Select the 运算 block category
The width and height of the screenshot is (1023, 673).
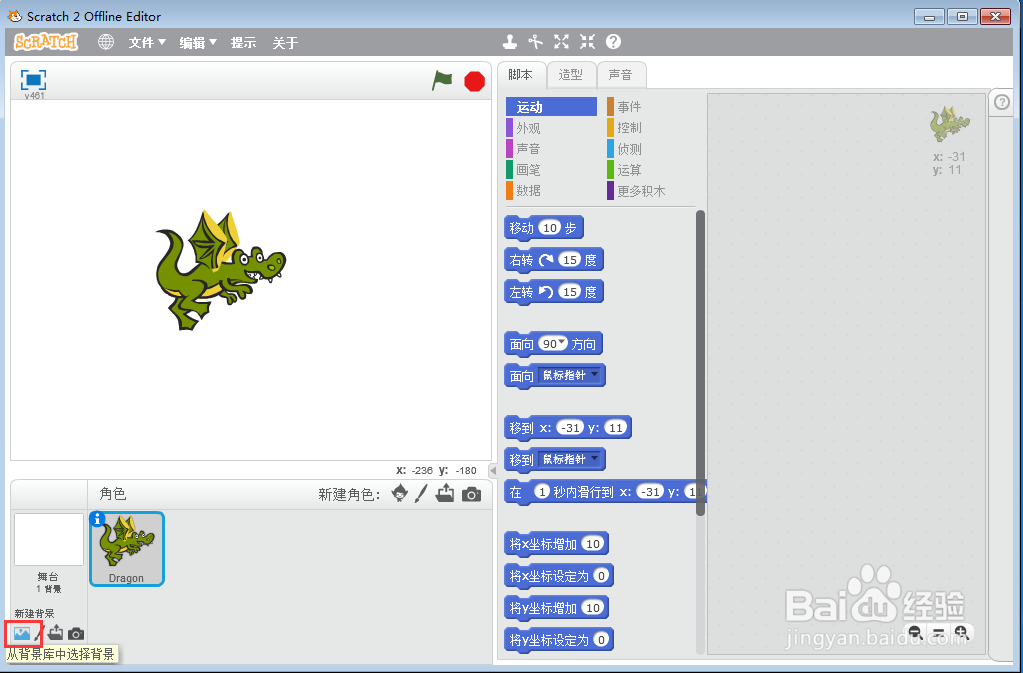651,170
